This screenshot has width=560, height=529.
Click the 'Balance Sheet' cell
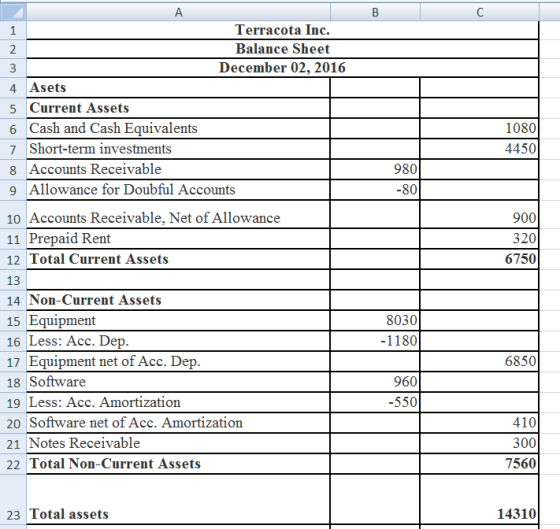tap(282, 49)
